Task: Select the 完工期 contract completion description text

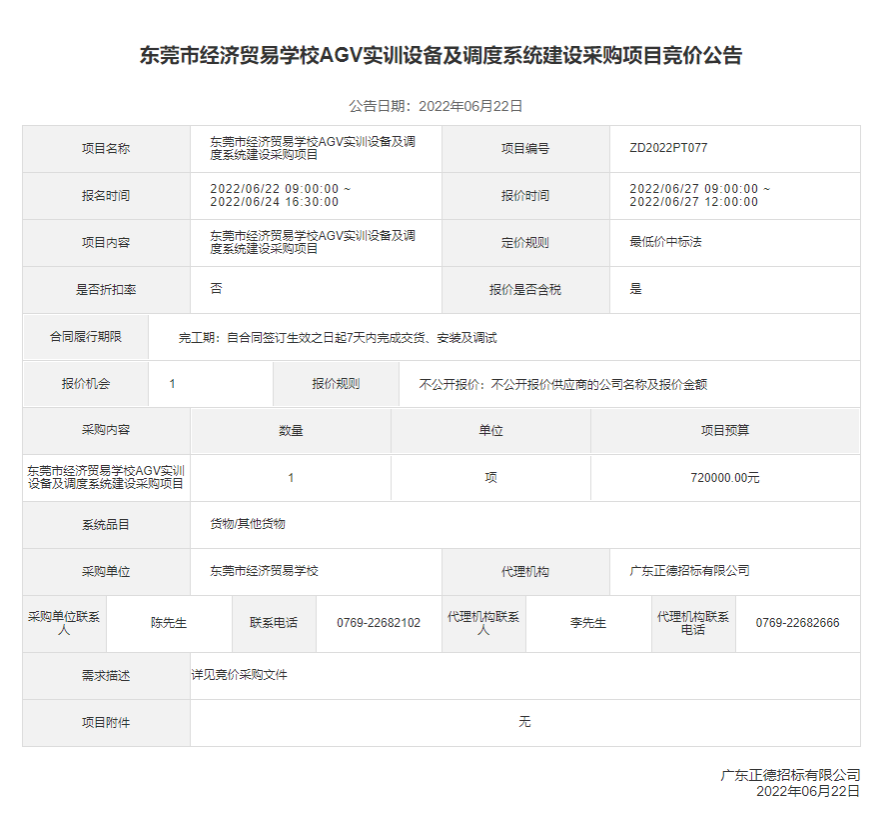Action: pyautogui.click(x=338, y=338)
